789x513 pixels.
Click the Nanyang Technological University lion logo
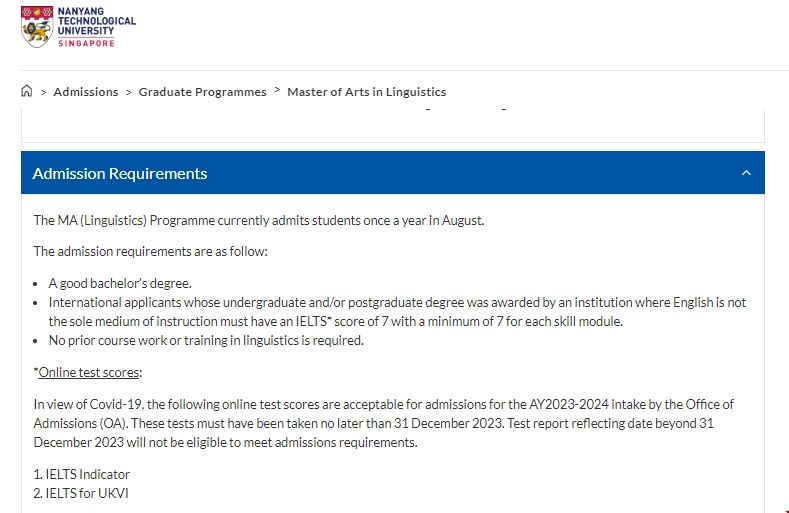pyautogui.click(x=38, y=27)
